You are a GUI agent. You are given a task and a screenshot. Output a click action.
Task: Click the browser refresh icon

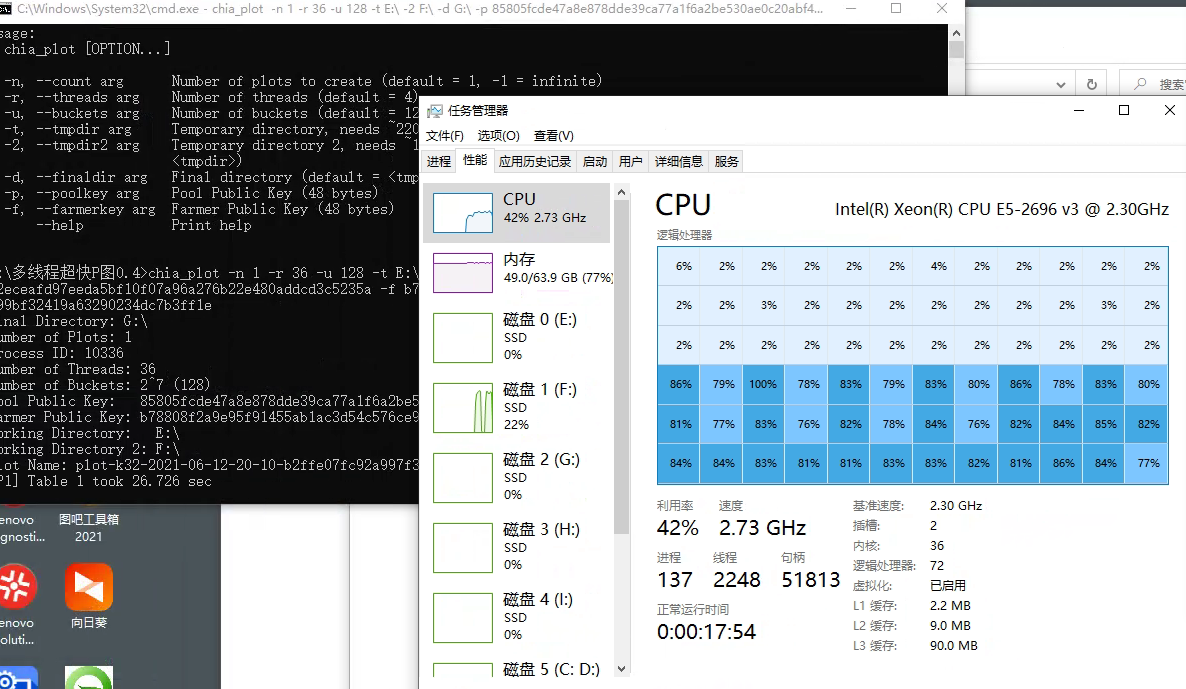tap(1092, 82)
